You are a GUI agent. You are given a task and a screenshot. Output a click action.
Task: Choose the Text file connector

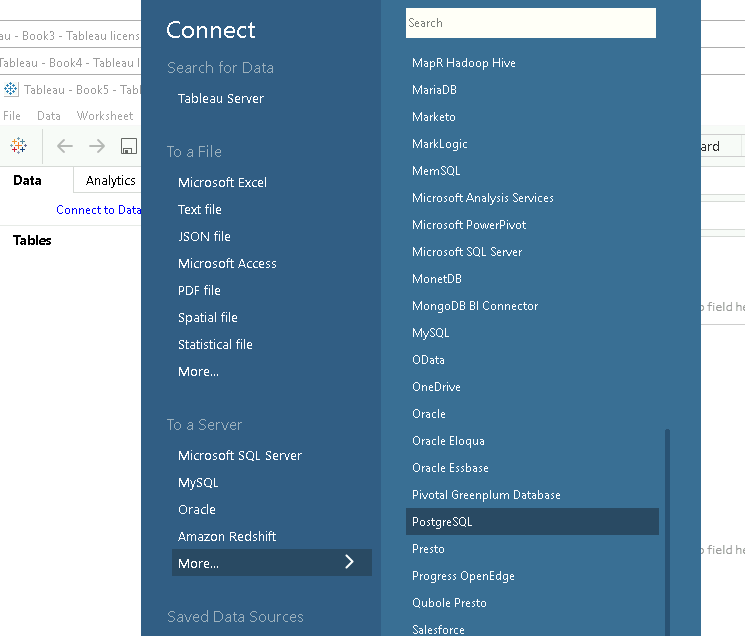point(200,209)
